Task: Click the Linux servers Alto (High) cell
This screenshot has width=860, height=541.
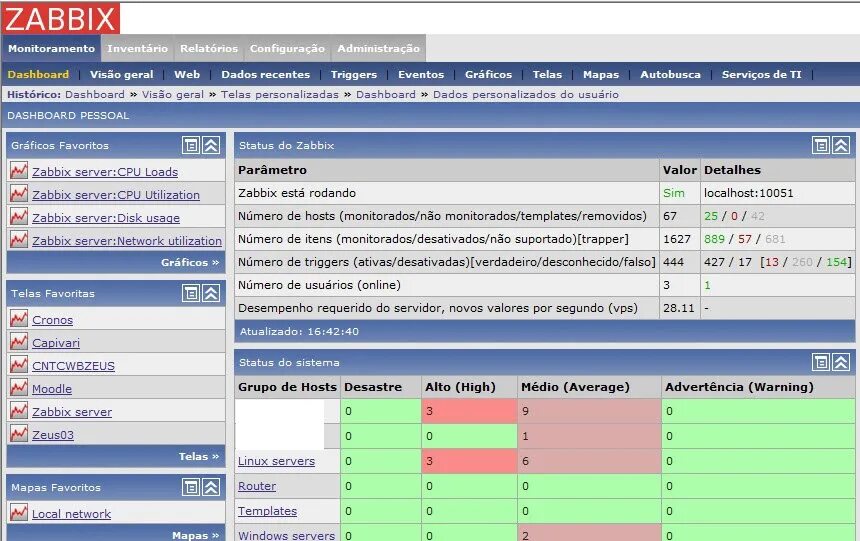Action: pyautogui.click(x=469, y=461)
